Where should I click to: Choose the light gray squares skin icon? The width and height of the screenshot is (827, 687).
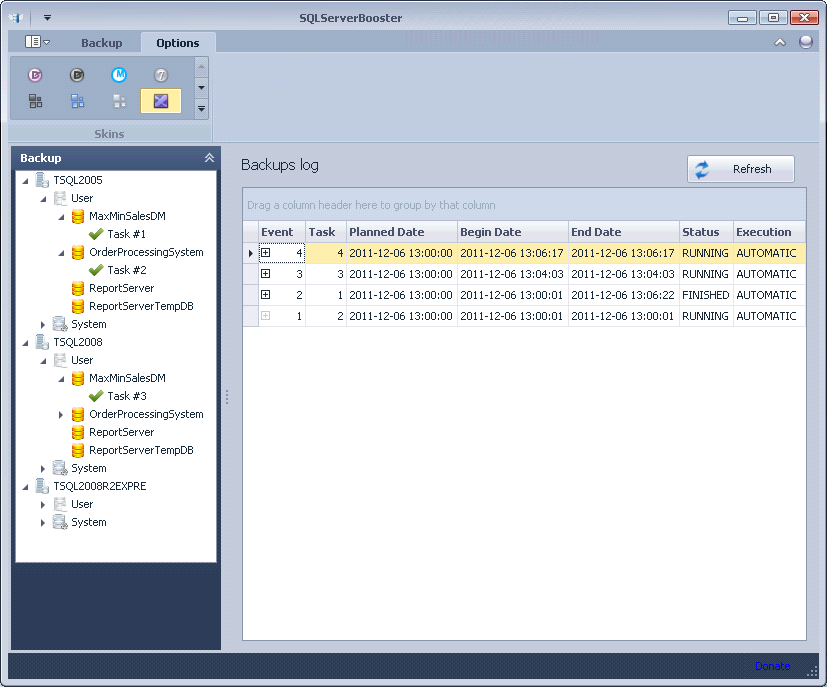[x=119, y=101]
